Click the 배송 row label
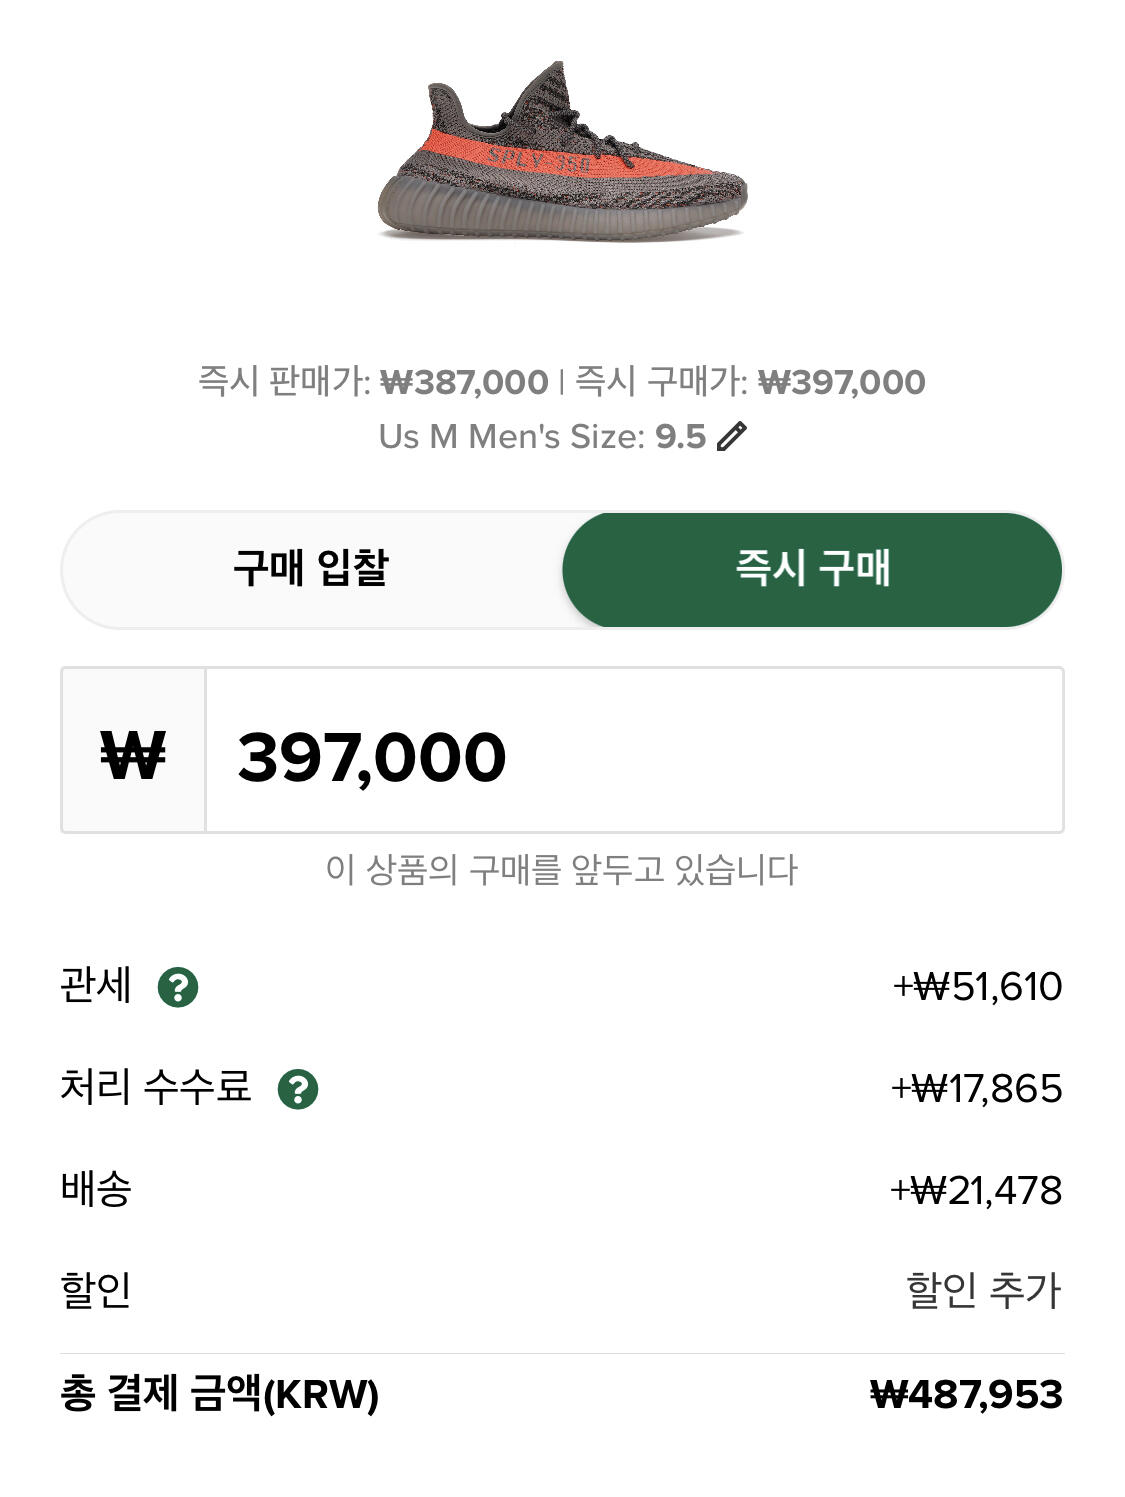Image resolution: width=1125 pixels, height=1497 pixels. point(96,1189)
